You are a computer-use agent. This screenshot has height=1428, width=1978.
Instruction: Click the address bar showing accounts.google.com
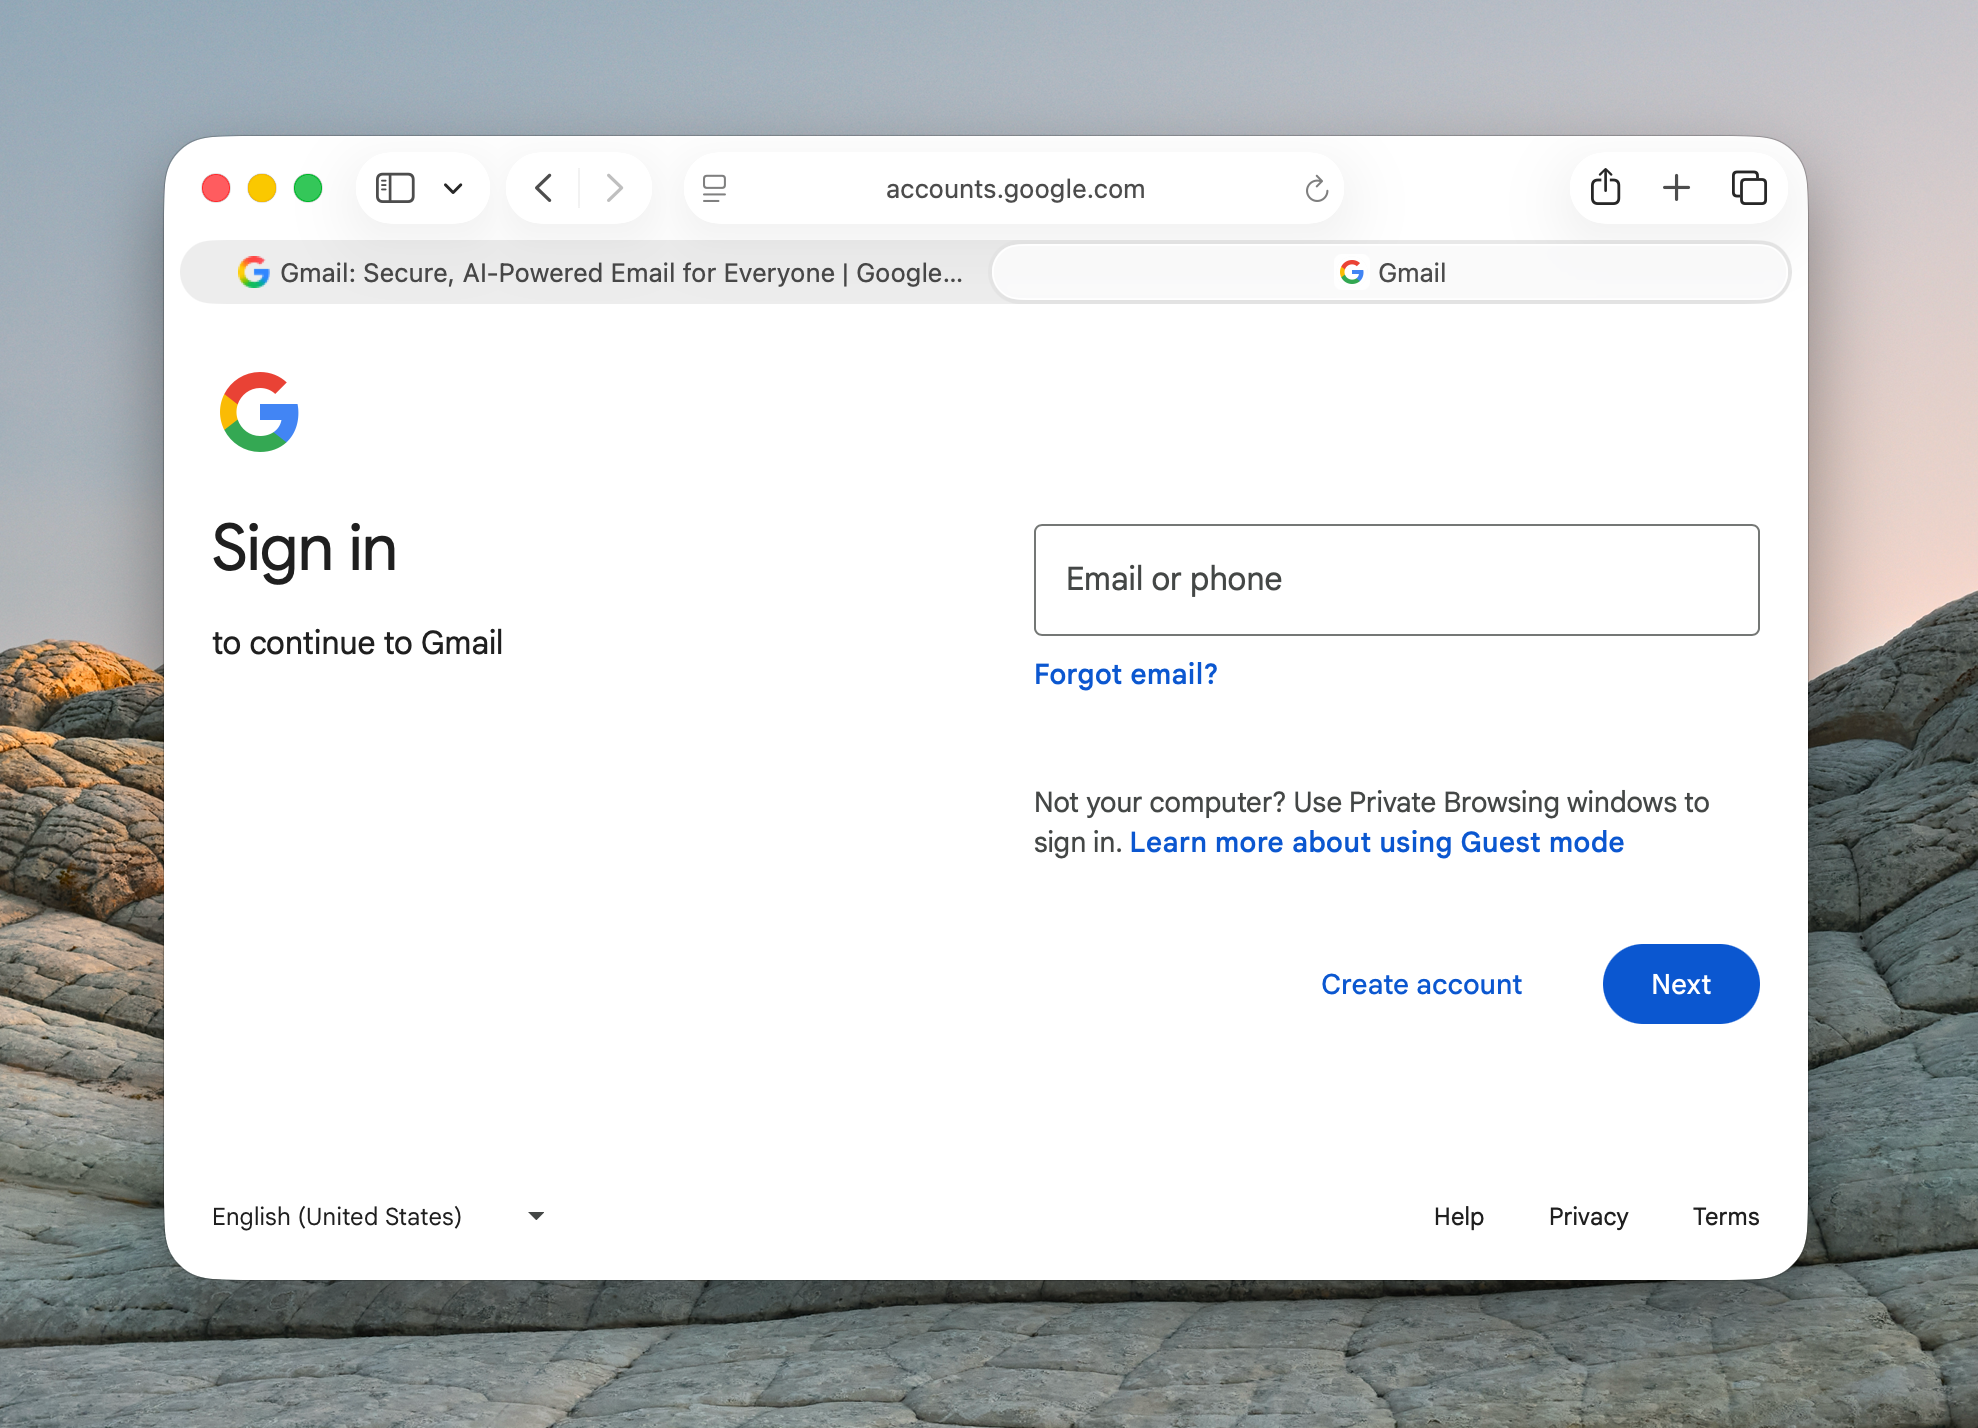point(1014,188)
